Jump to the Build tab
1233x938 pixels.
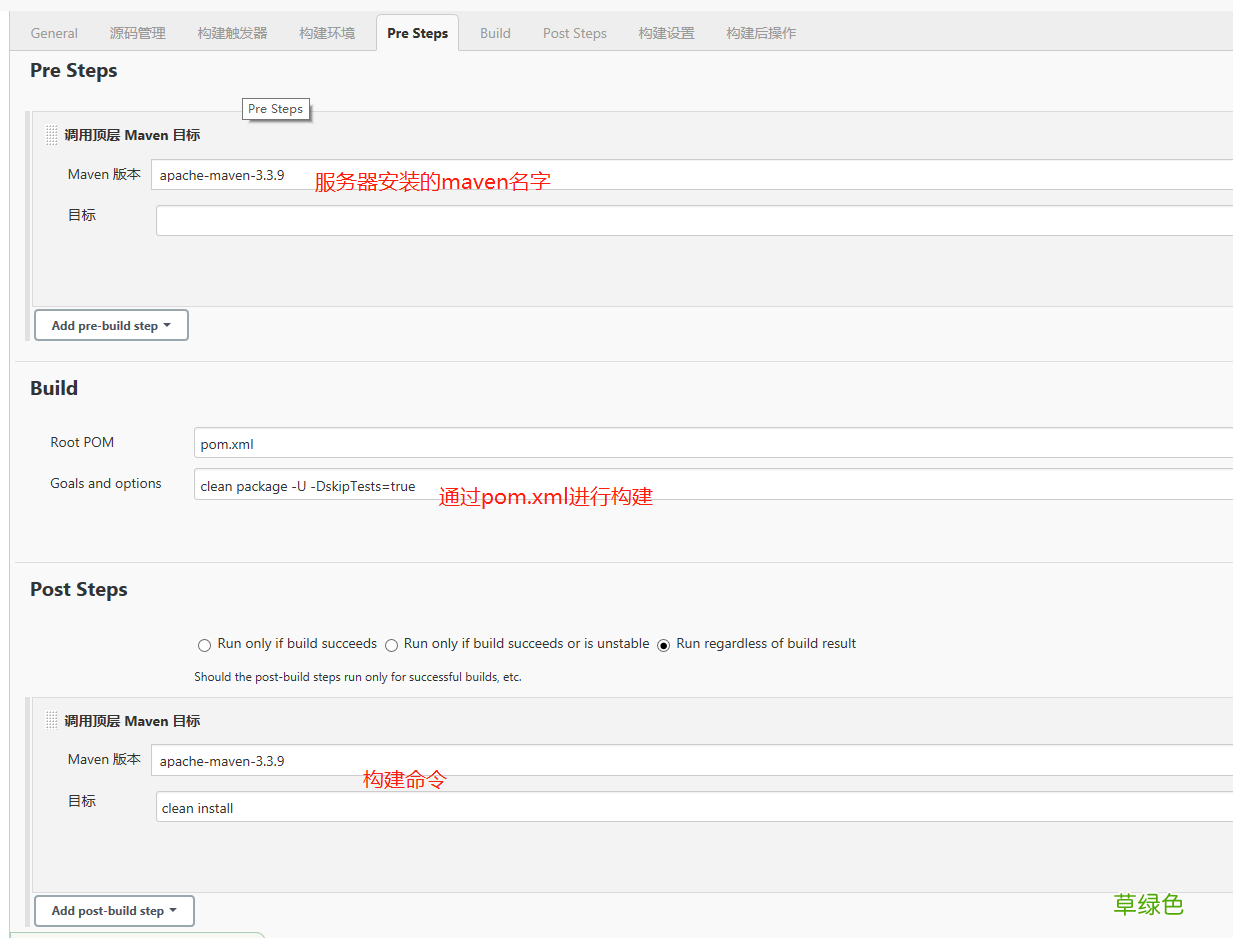pos(495,33)
